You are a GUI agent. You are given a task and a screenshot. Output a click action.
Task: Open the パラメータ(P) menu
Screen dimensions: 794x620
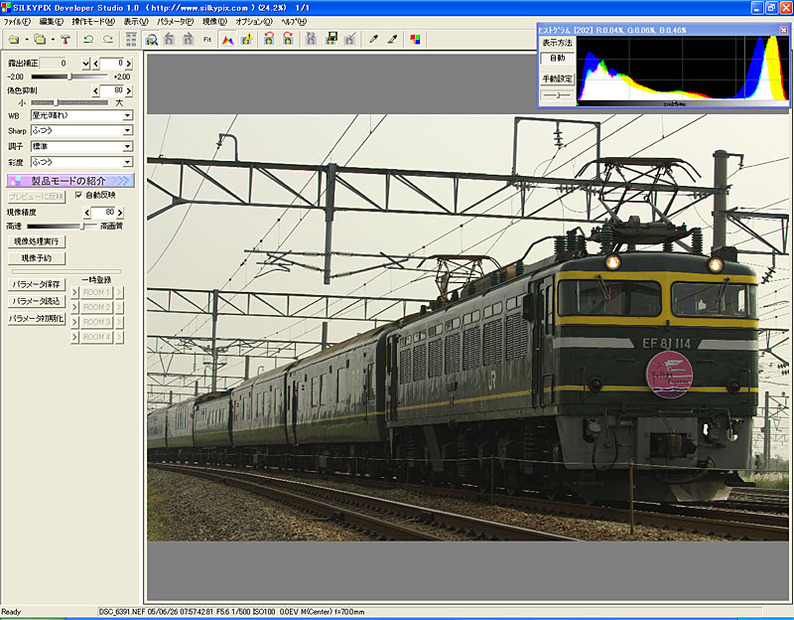coord(175,22)
